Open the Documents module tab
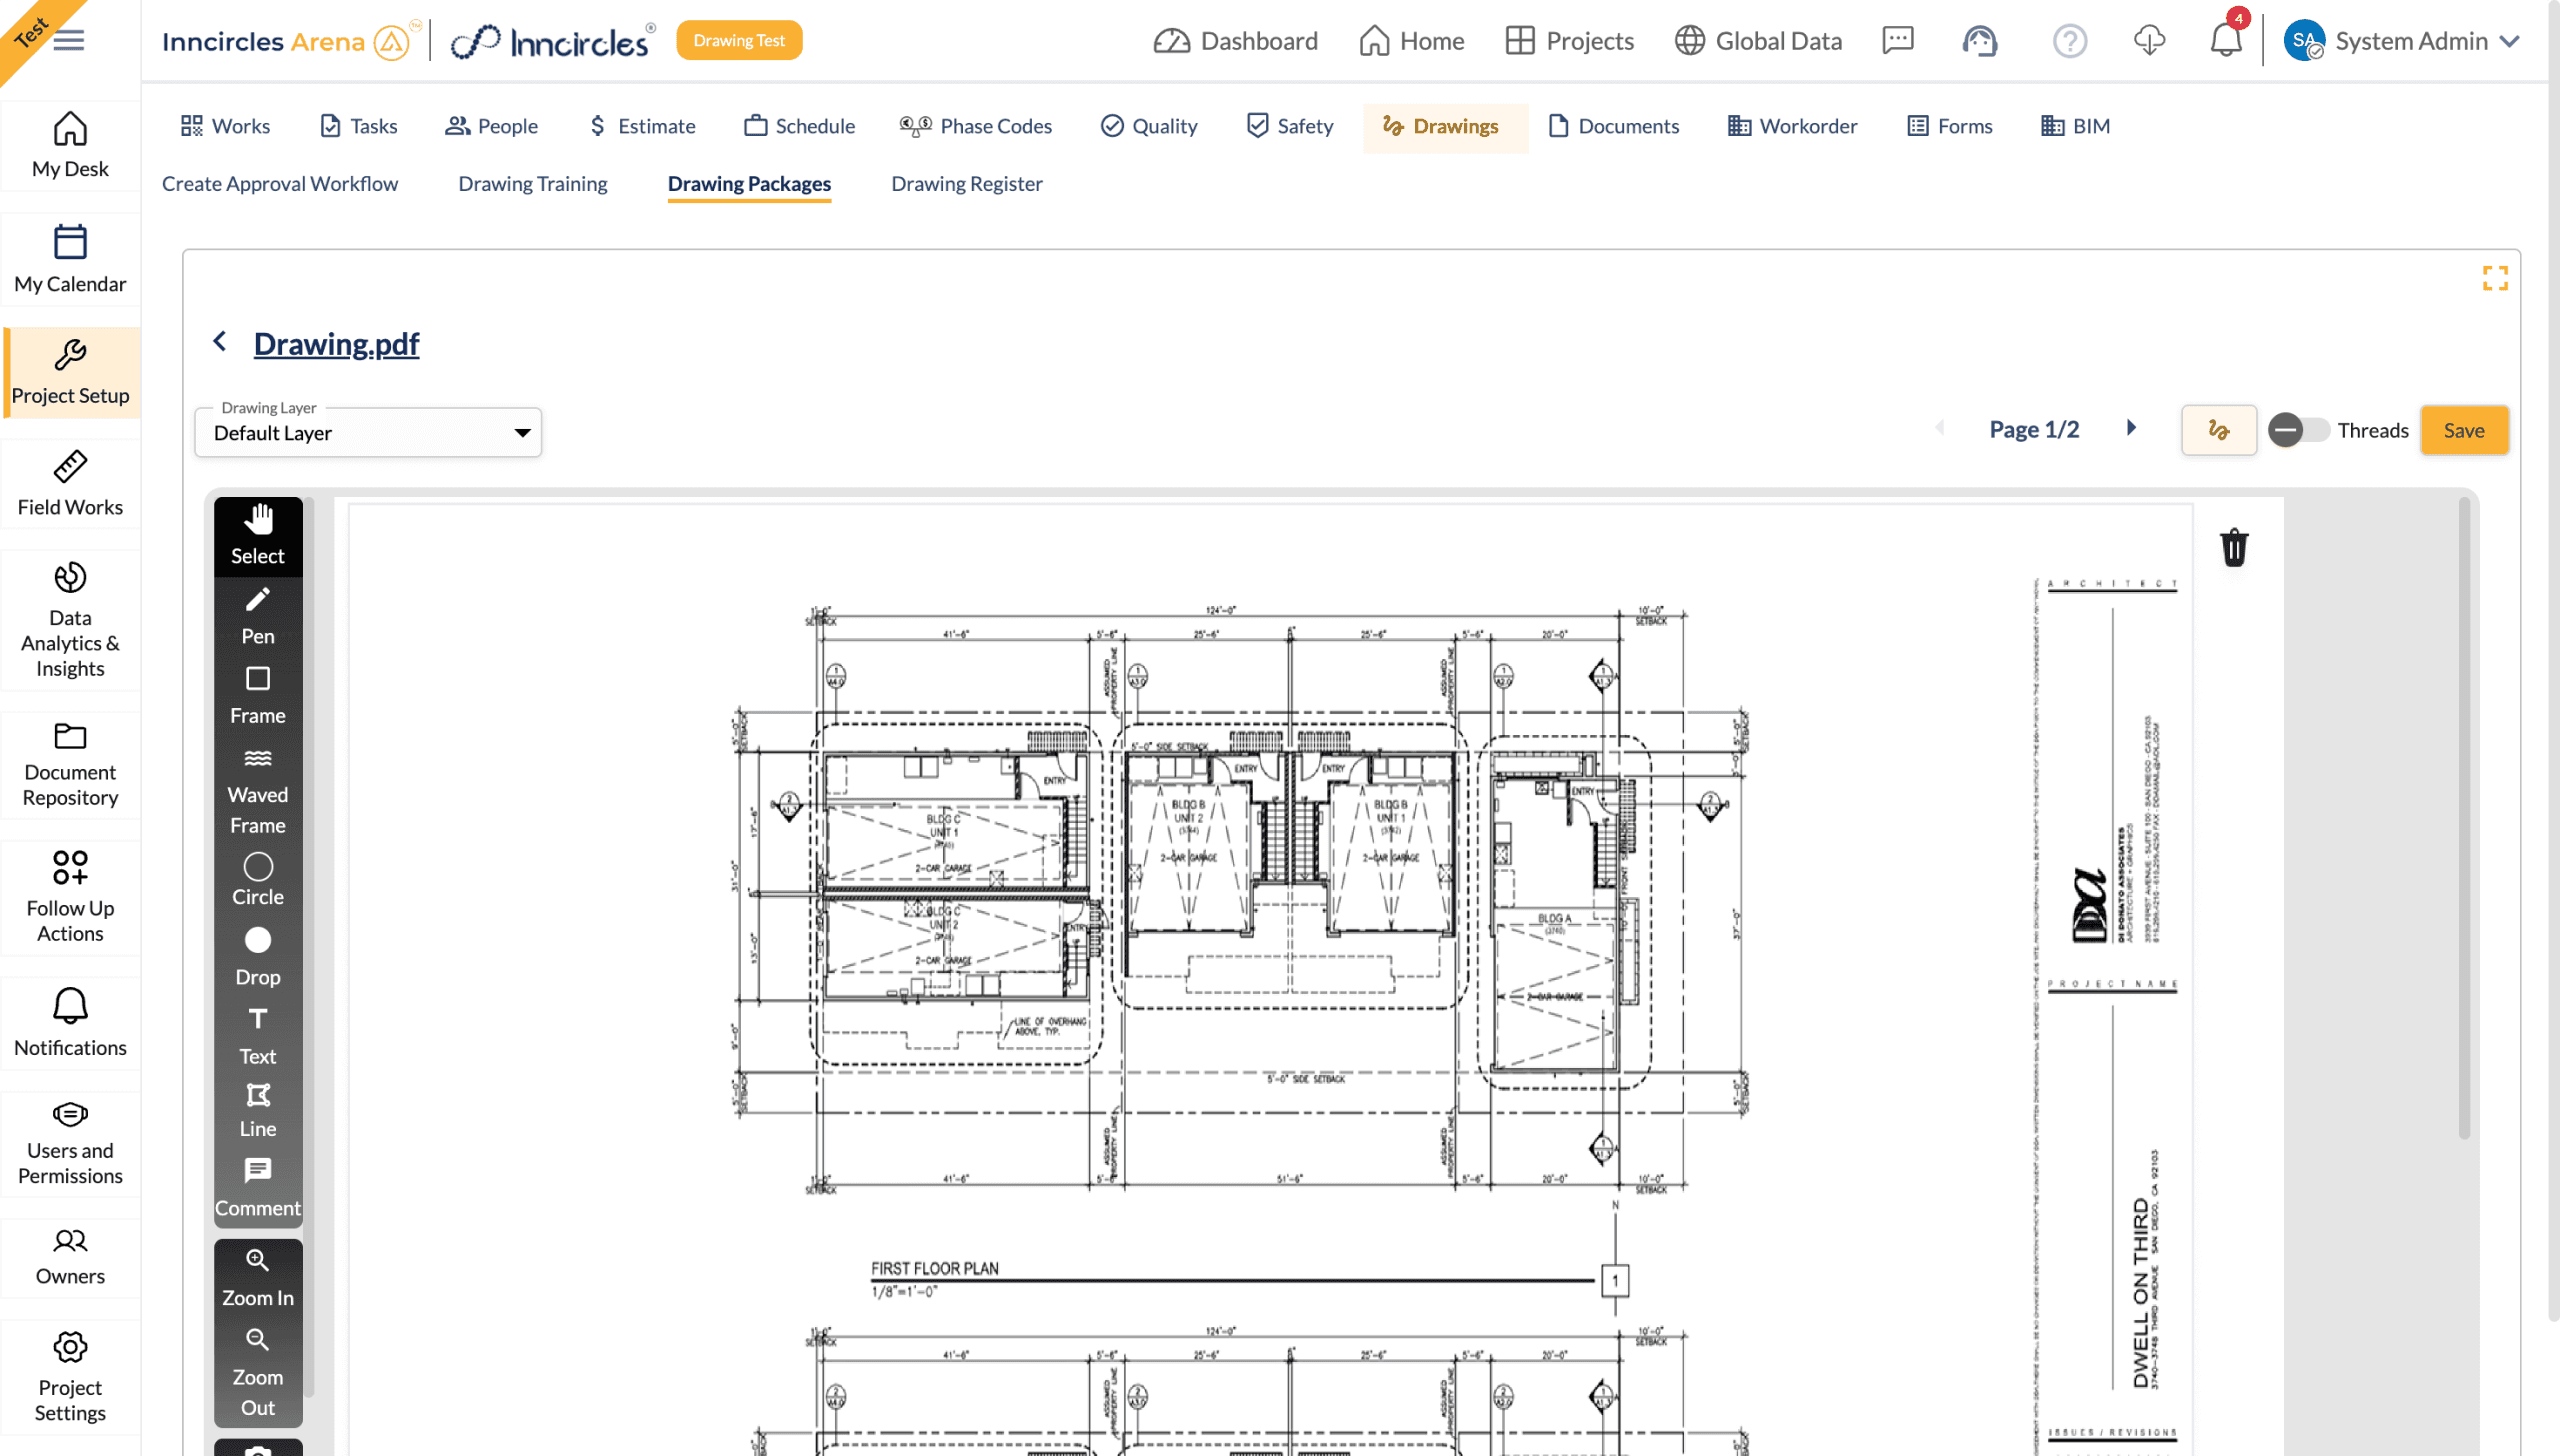The width and height of the screenshot is (2560, 1456). pyautogui.click(x=1613, y=126)
